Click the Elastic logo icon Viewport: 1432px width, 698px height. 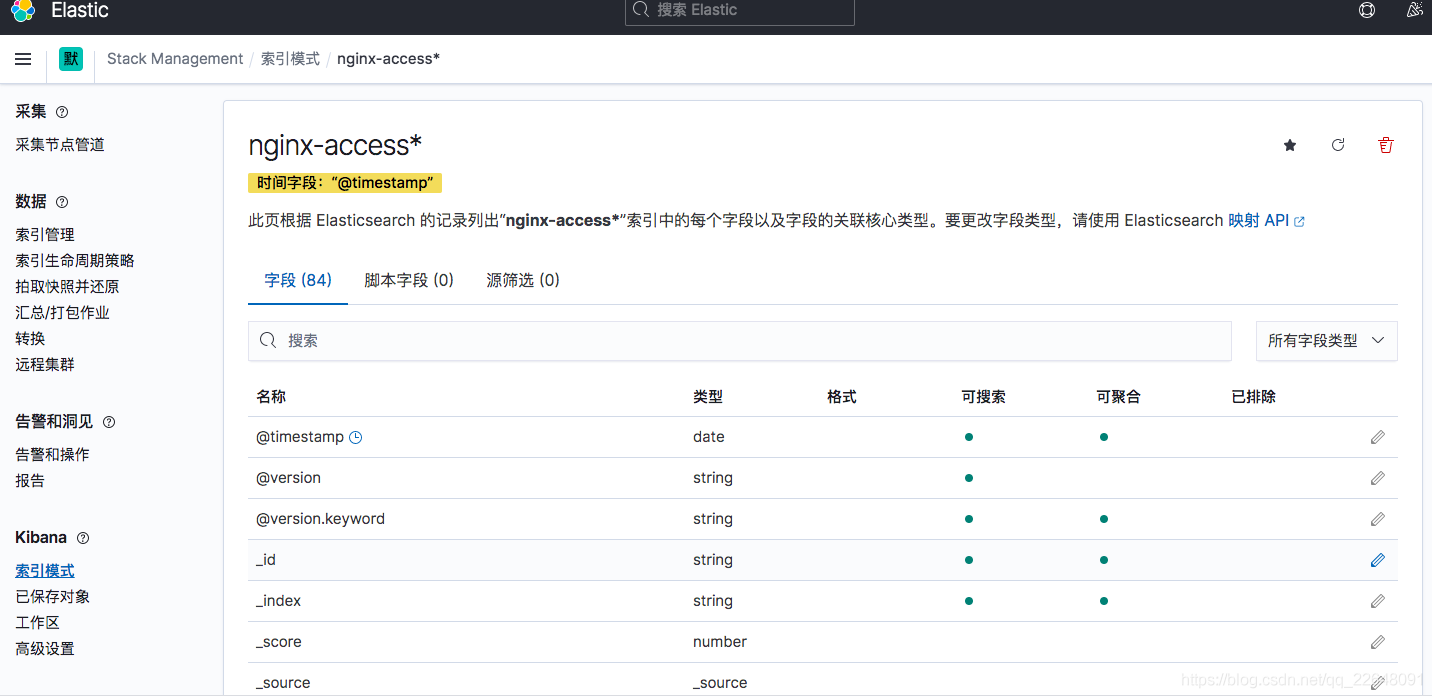[23, 10]
